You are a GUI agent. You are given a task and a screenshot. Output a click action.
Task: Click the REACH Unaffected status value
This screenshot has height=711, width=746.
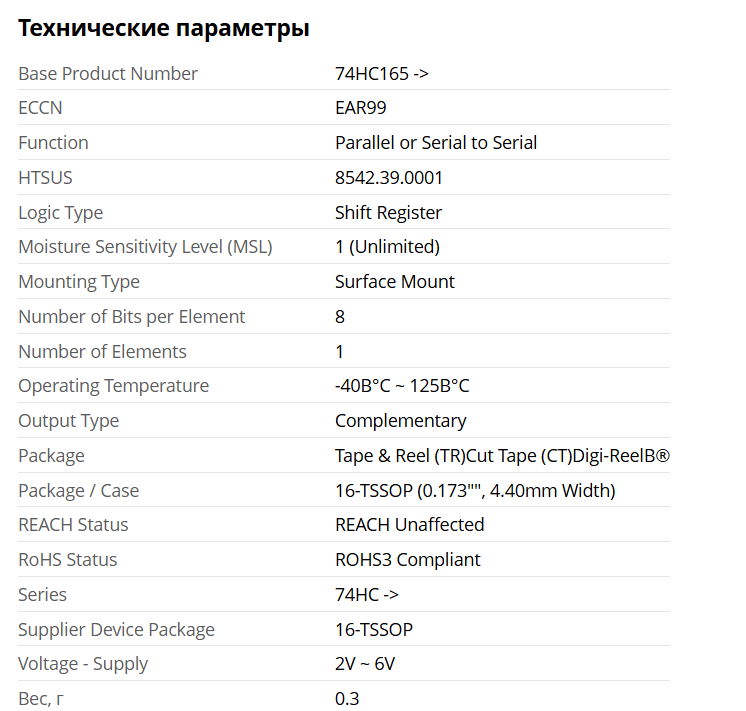pyautogui.click(x=409, y=525)
